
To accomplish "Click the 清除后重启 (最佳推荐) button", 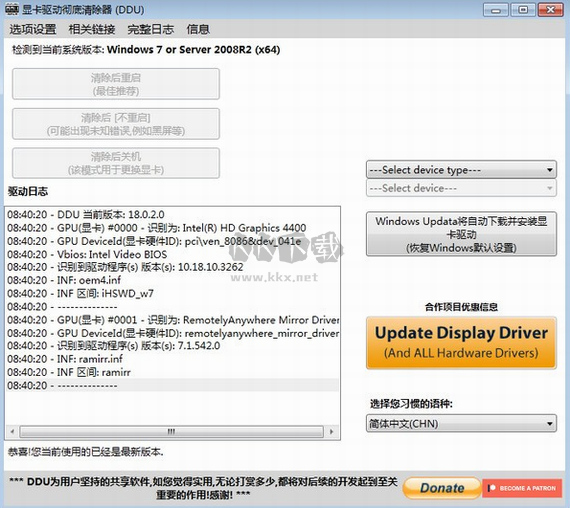I will point(116,84).
